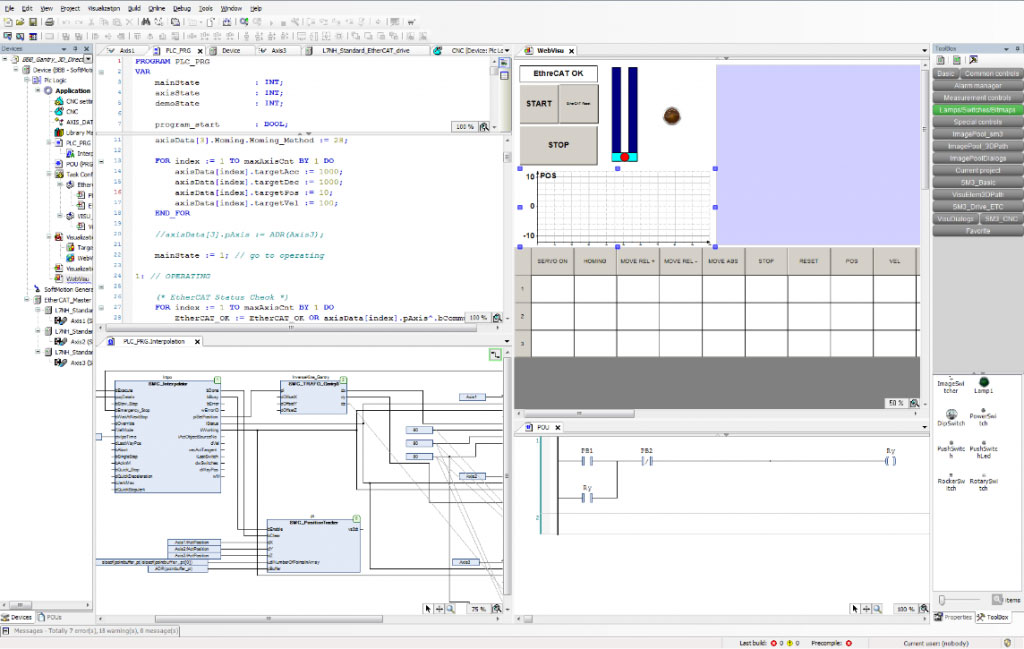The height and width of the screenshot is (649, 1024).
Task: Click the STOP button in WebVisu
Action: [x=558, y=144]
